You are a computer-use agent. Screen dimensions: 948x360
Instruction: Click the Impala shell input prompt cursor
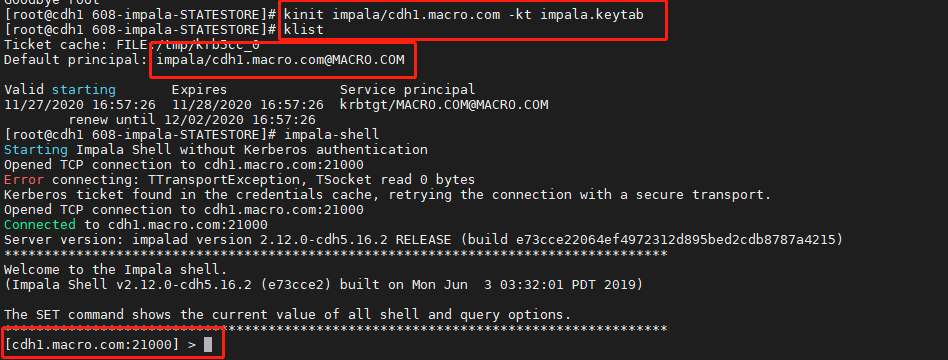tap(208, 345)
